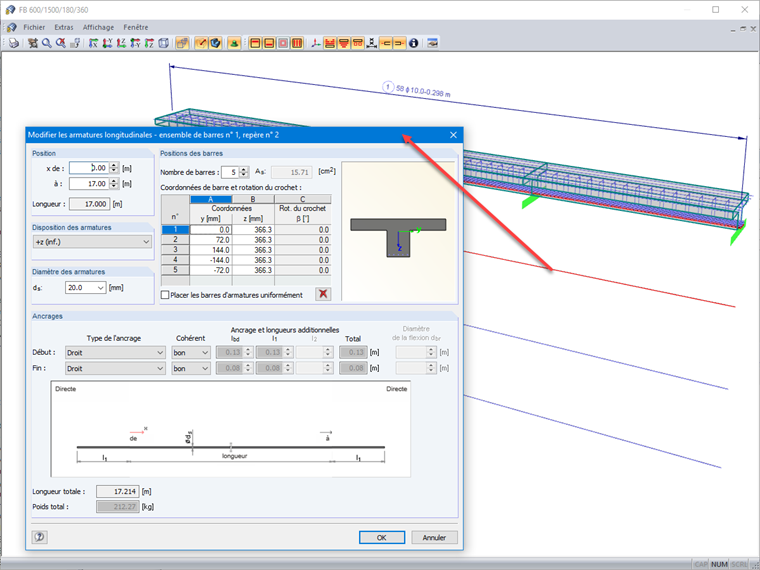Click the Nombre de barres field

coord(231,172)
